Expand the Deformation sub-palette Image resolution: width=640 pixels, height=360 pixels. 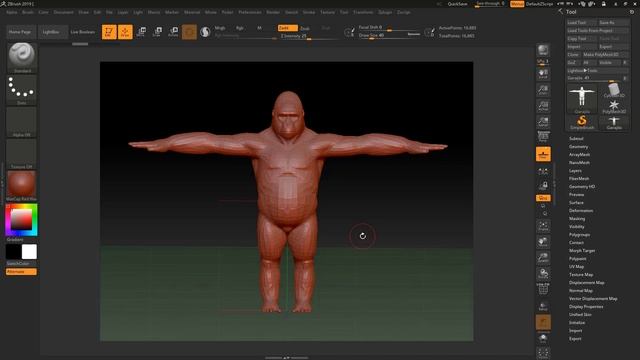point(581,211)
